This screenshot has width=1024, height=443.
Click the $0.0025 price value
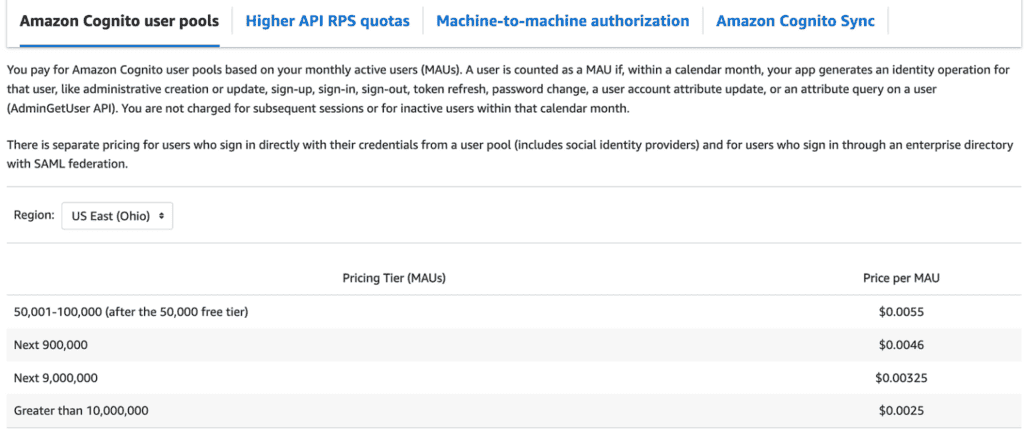901,411
